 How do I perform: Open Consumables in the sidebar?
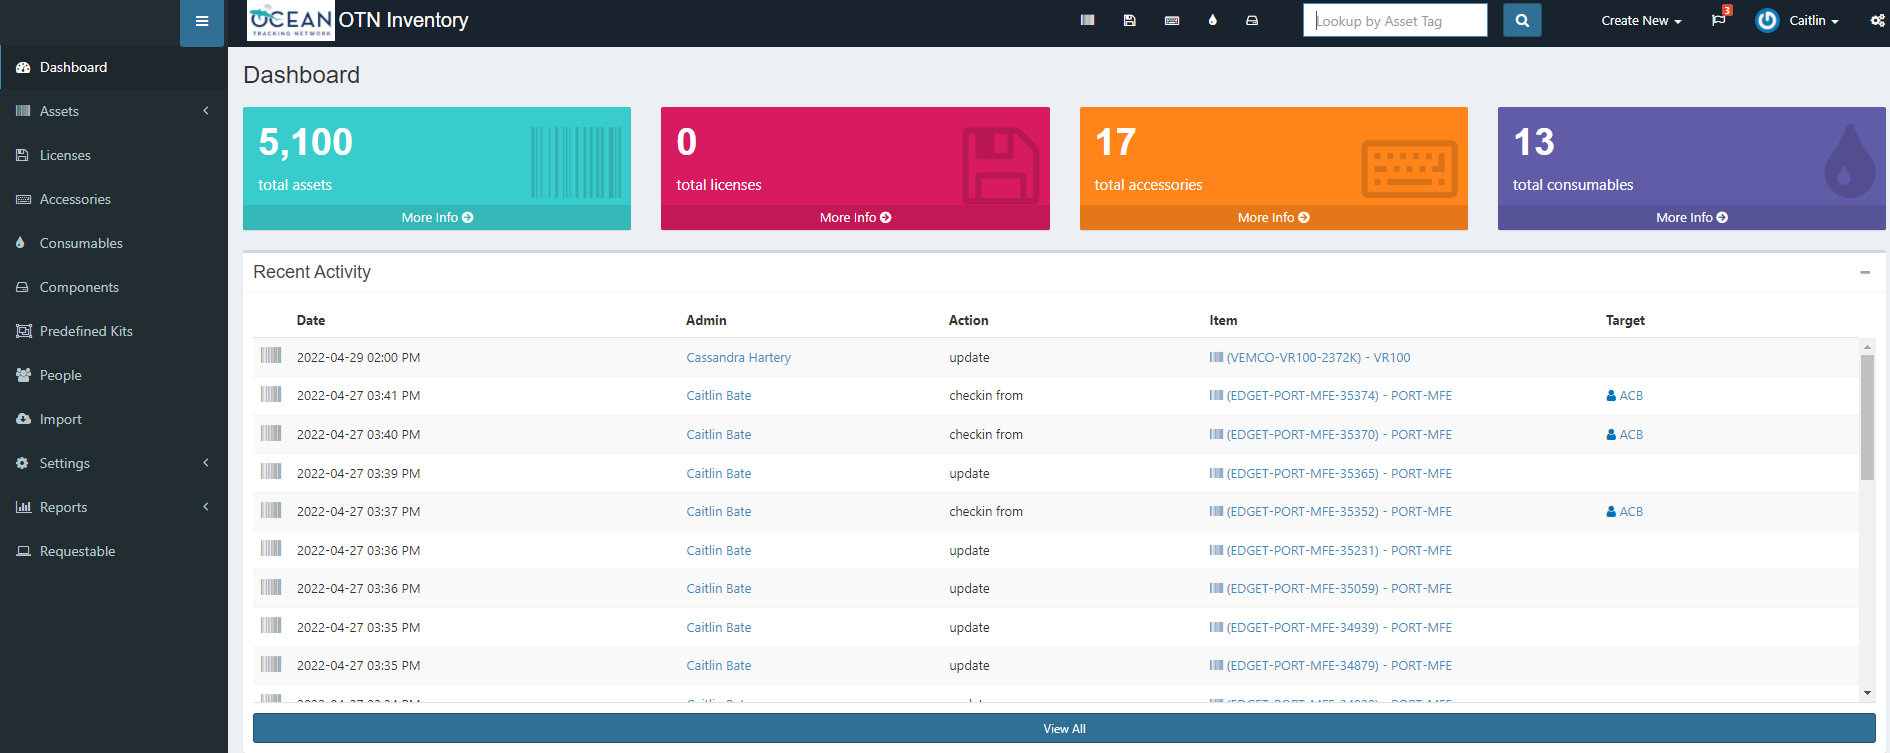[x=114, y=243]
